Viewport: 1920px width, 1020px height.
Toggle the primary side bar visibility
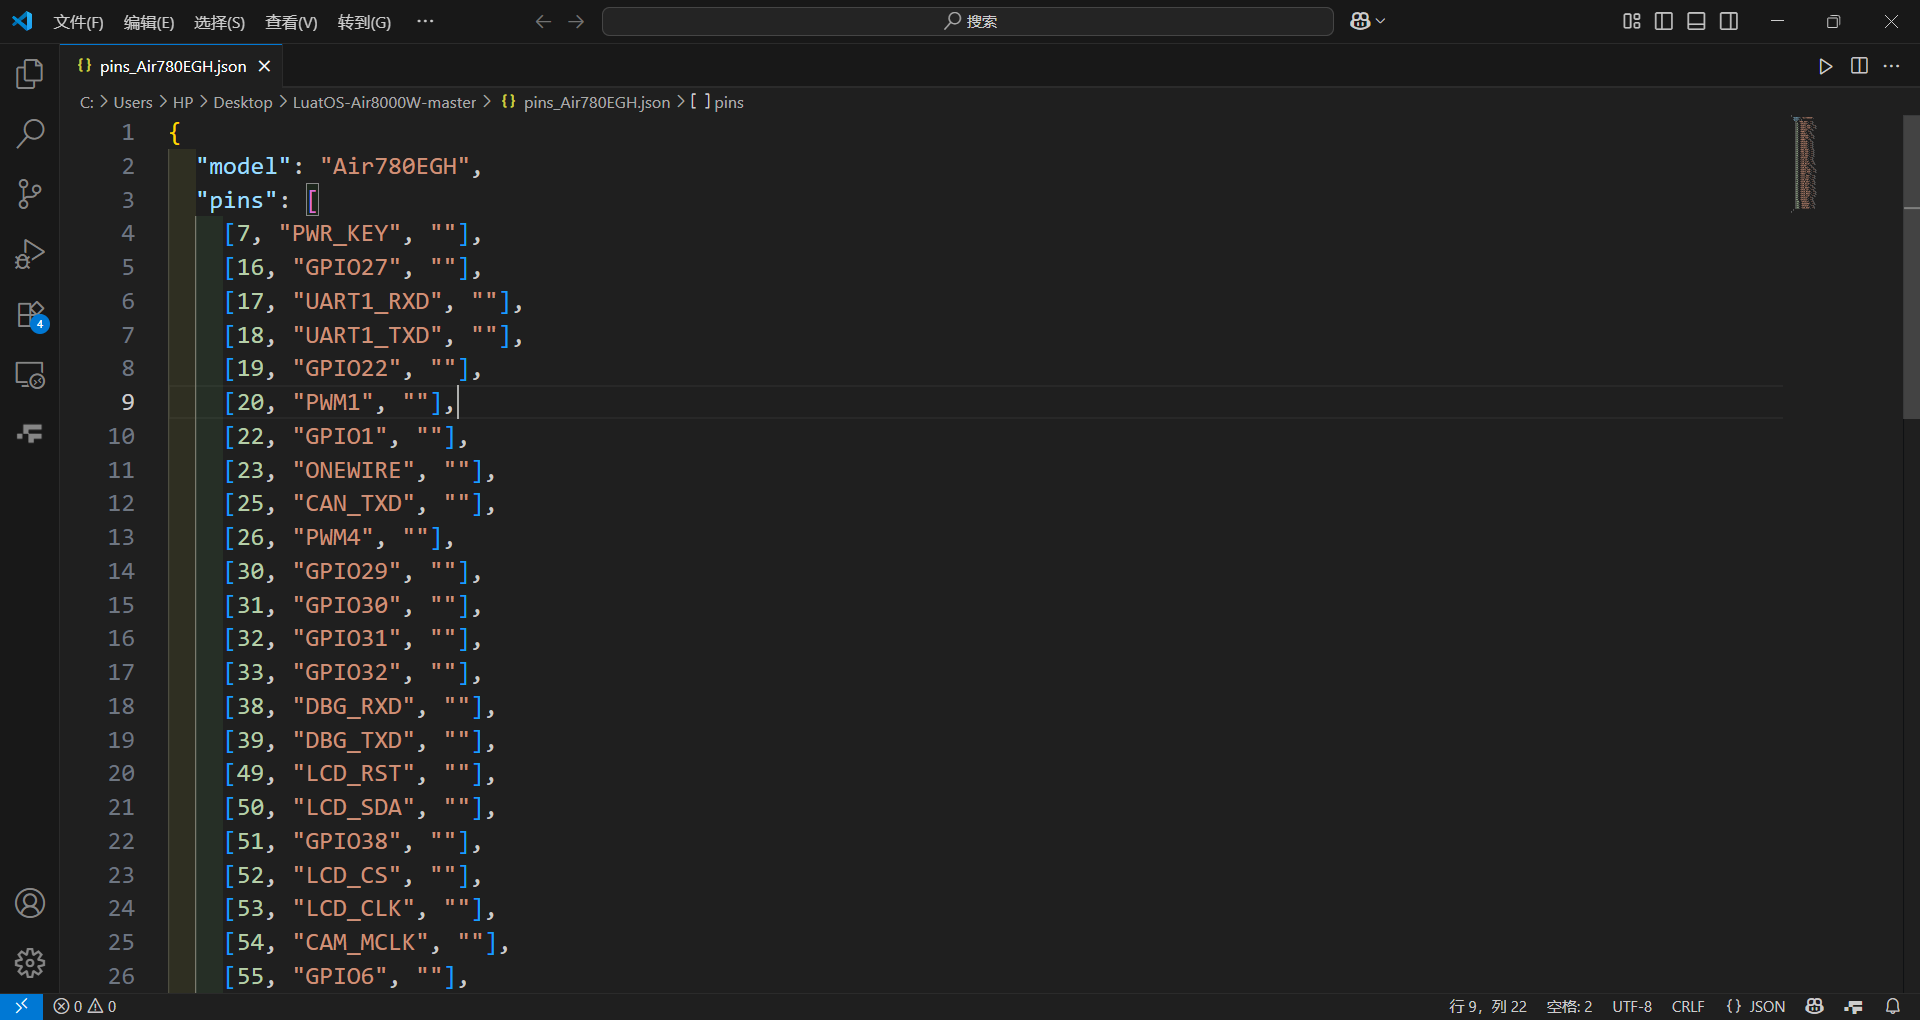pyautogui.click(x=1664, y=21)
